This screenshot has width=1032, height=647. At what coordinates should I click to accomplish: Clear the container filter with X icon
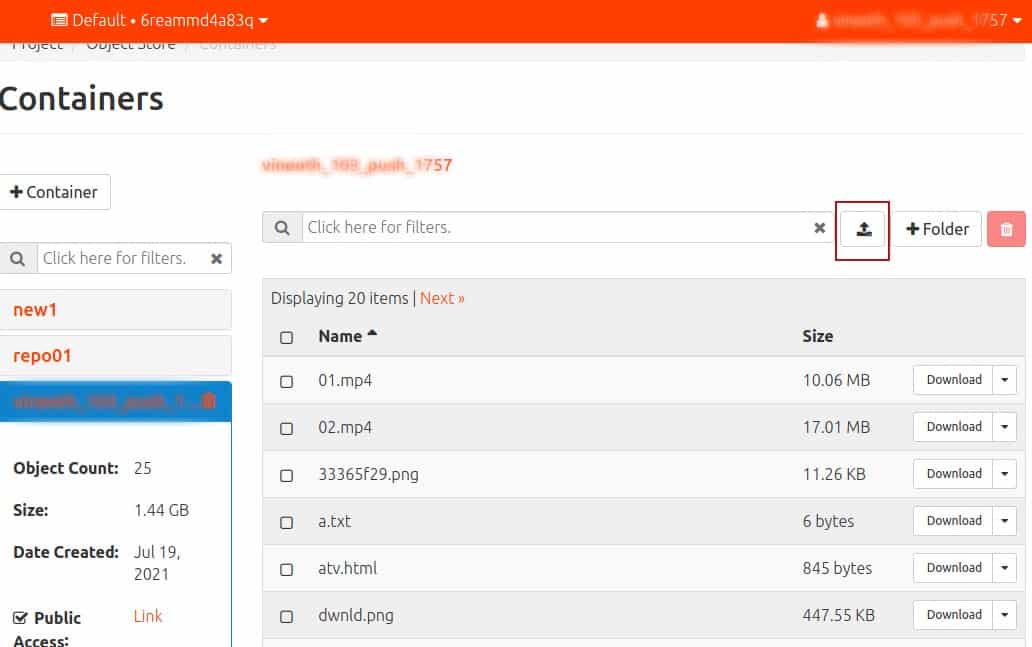click(216, 259)
